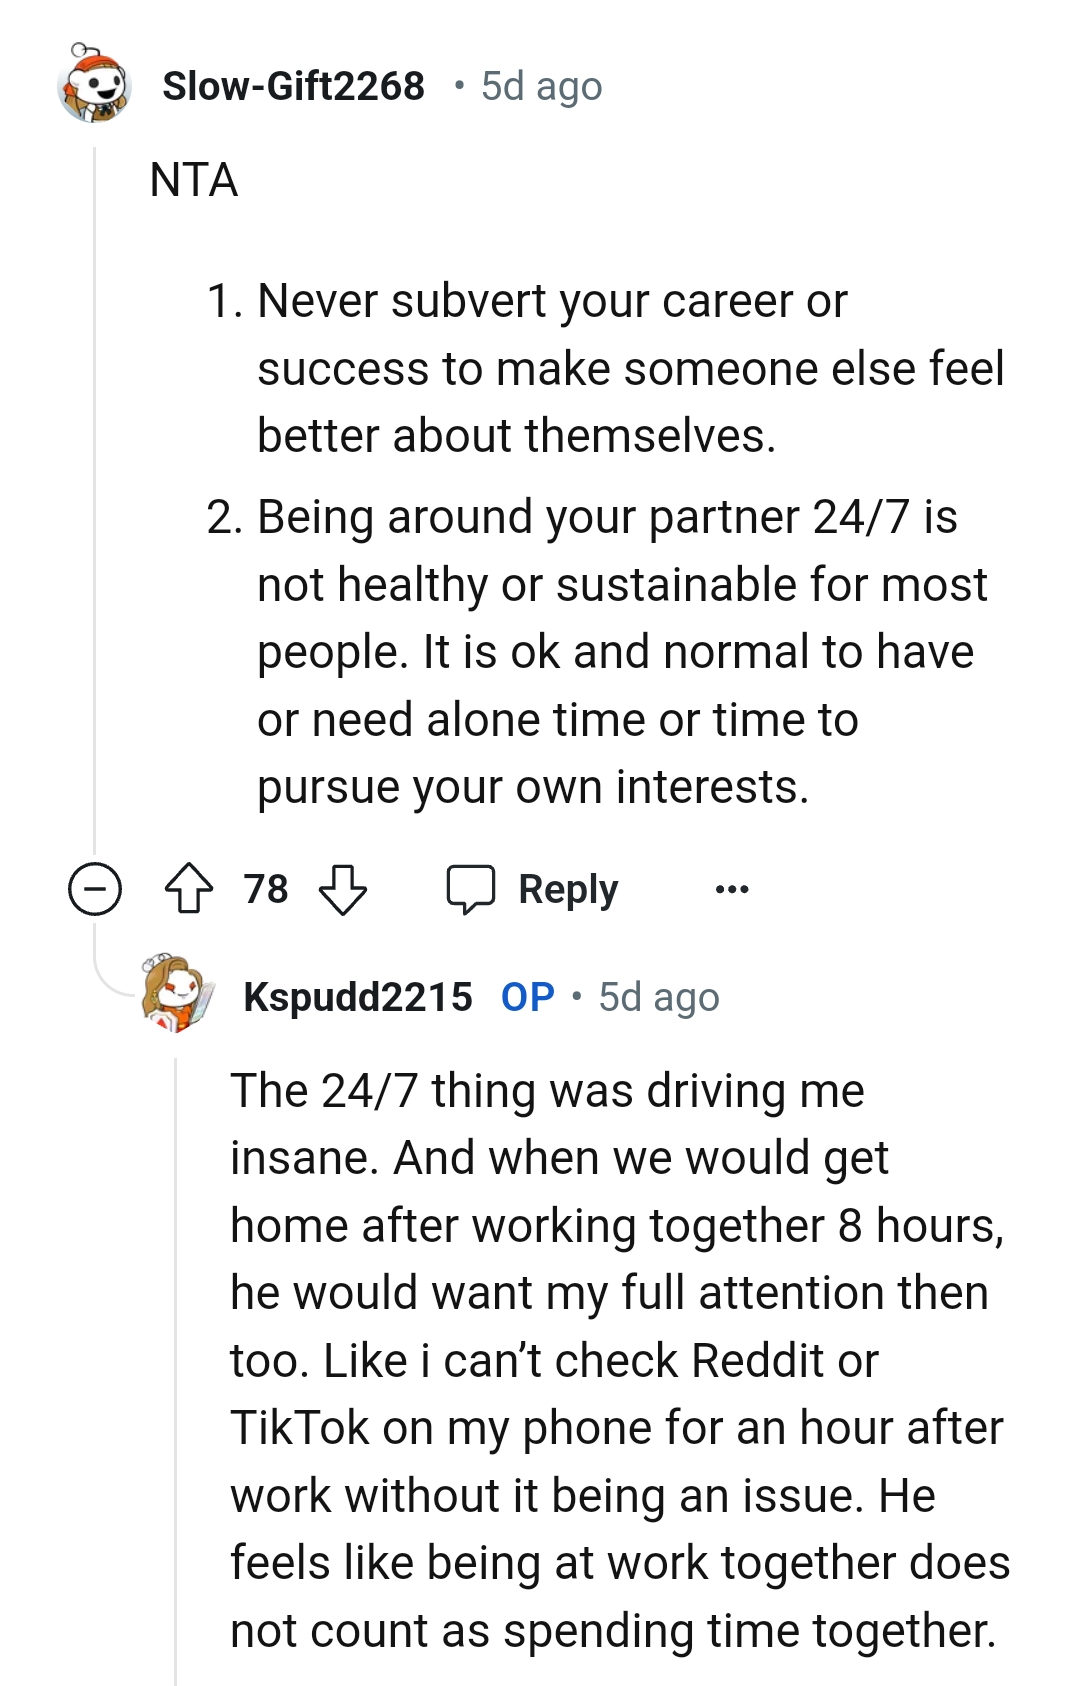Image resolution: width=1080 pixels, height=1686 pixels.
Task: Tap the blue OP badge
Action: click(x=527, y=997)
